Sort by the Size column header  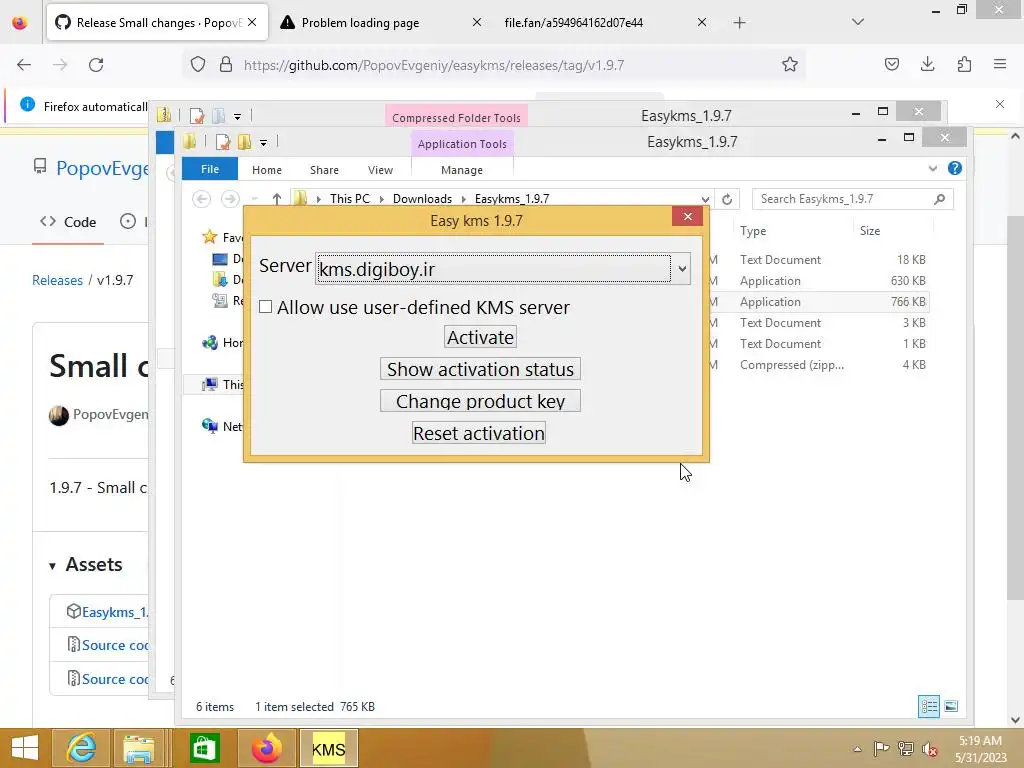pyautogui.click(x=869, y=231)
